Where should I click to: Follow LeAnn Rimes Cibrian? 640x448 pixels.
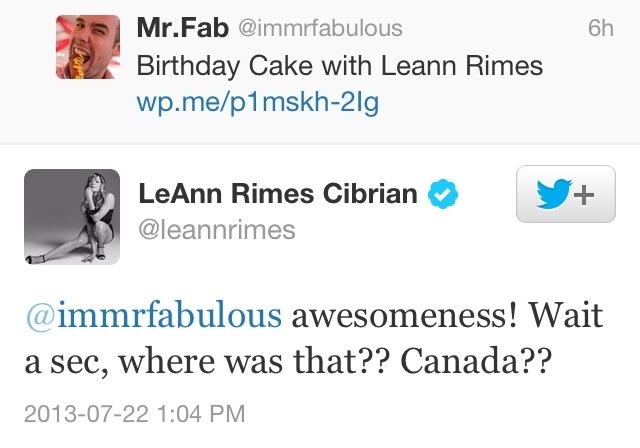click(x=566, y=194)
